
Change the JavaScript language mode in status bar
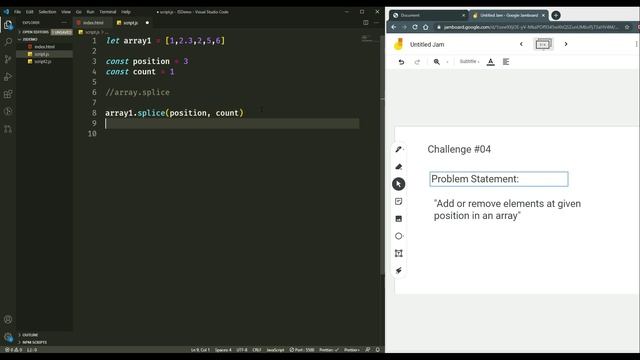click(275, 350)
